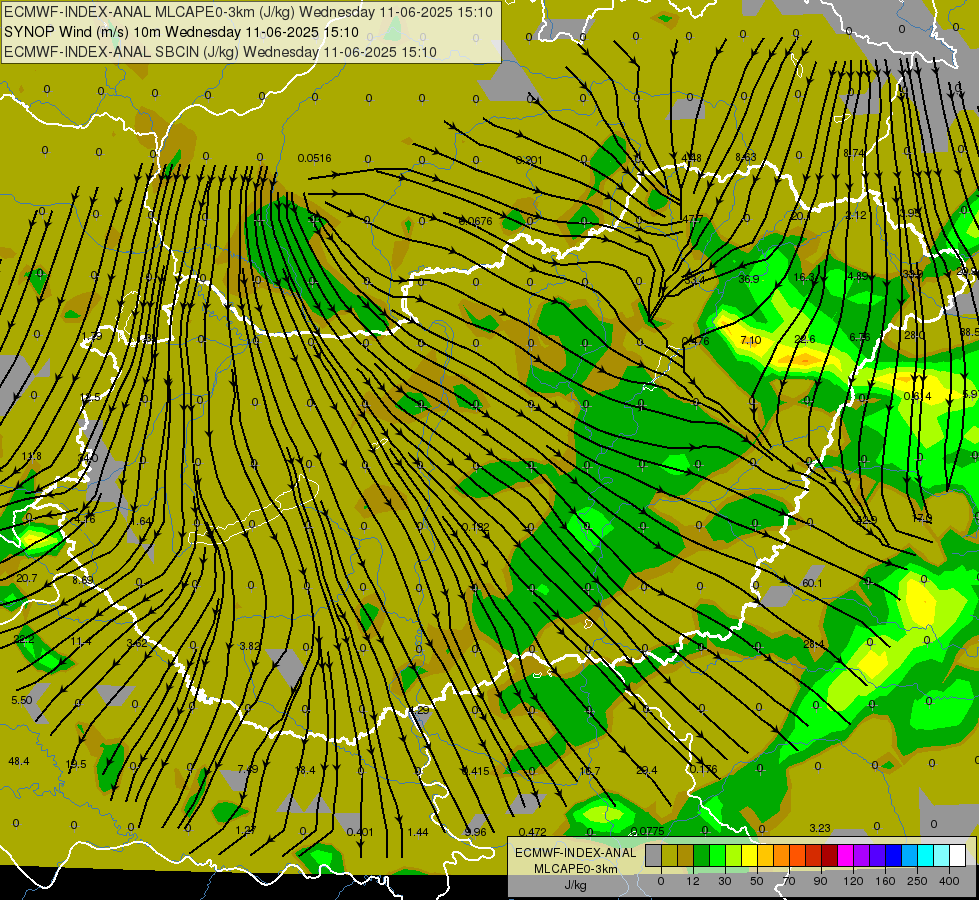Click the legend tick label 30

pyautogui.click(x=724, y=881)
